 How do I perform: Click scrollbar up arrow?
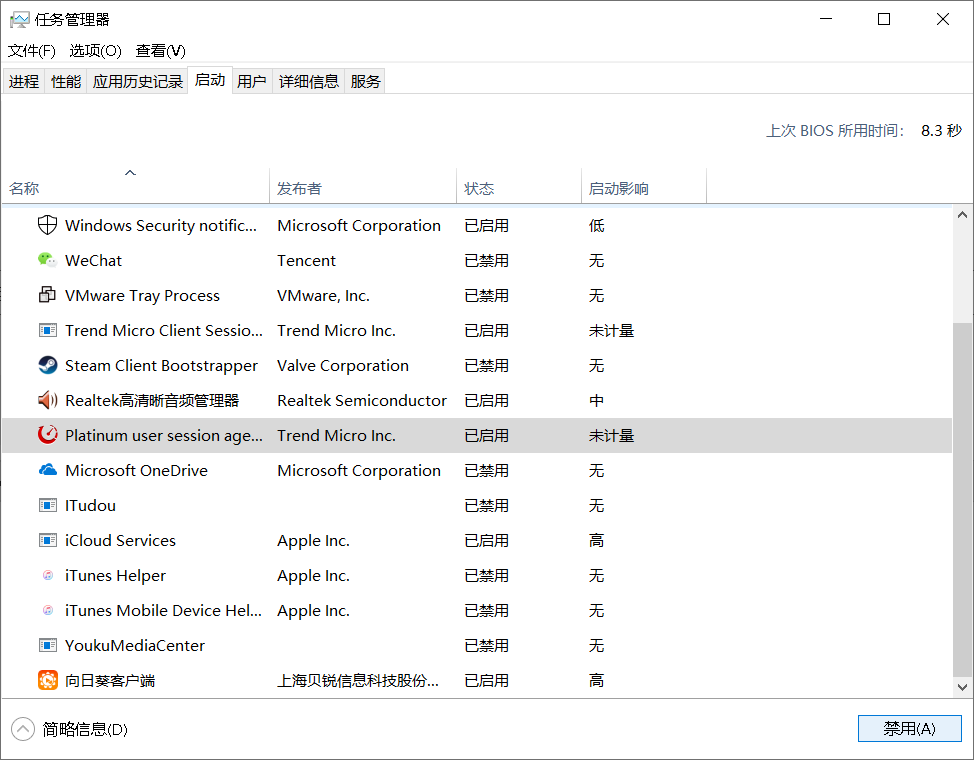(x=963, y=215)
